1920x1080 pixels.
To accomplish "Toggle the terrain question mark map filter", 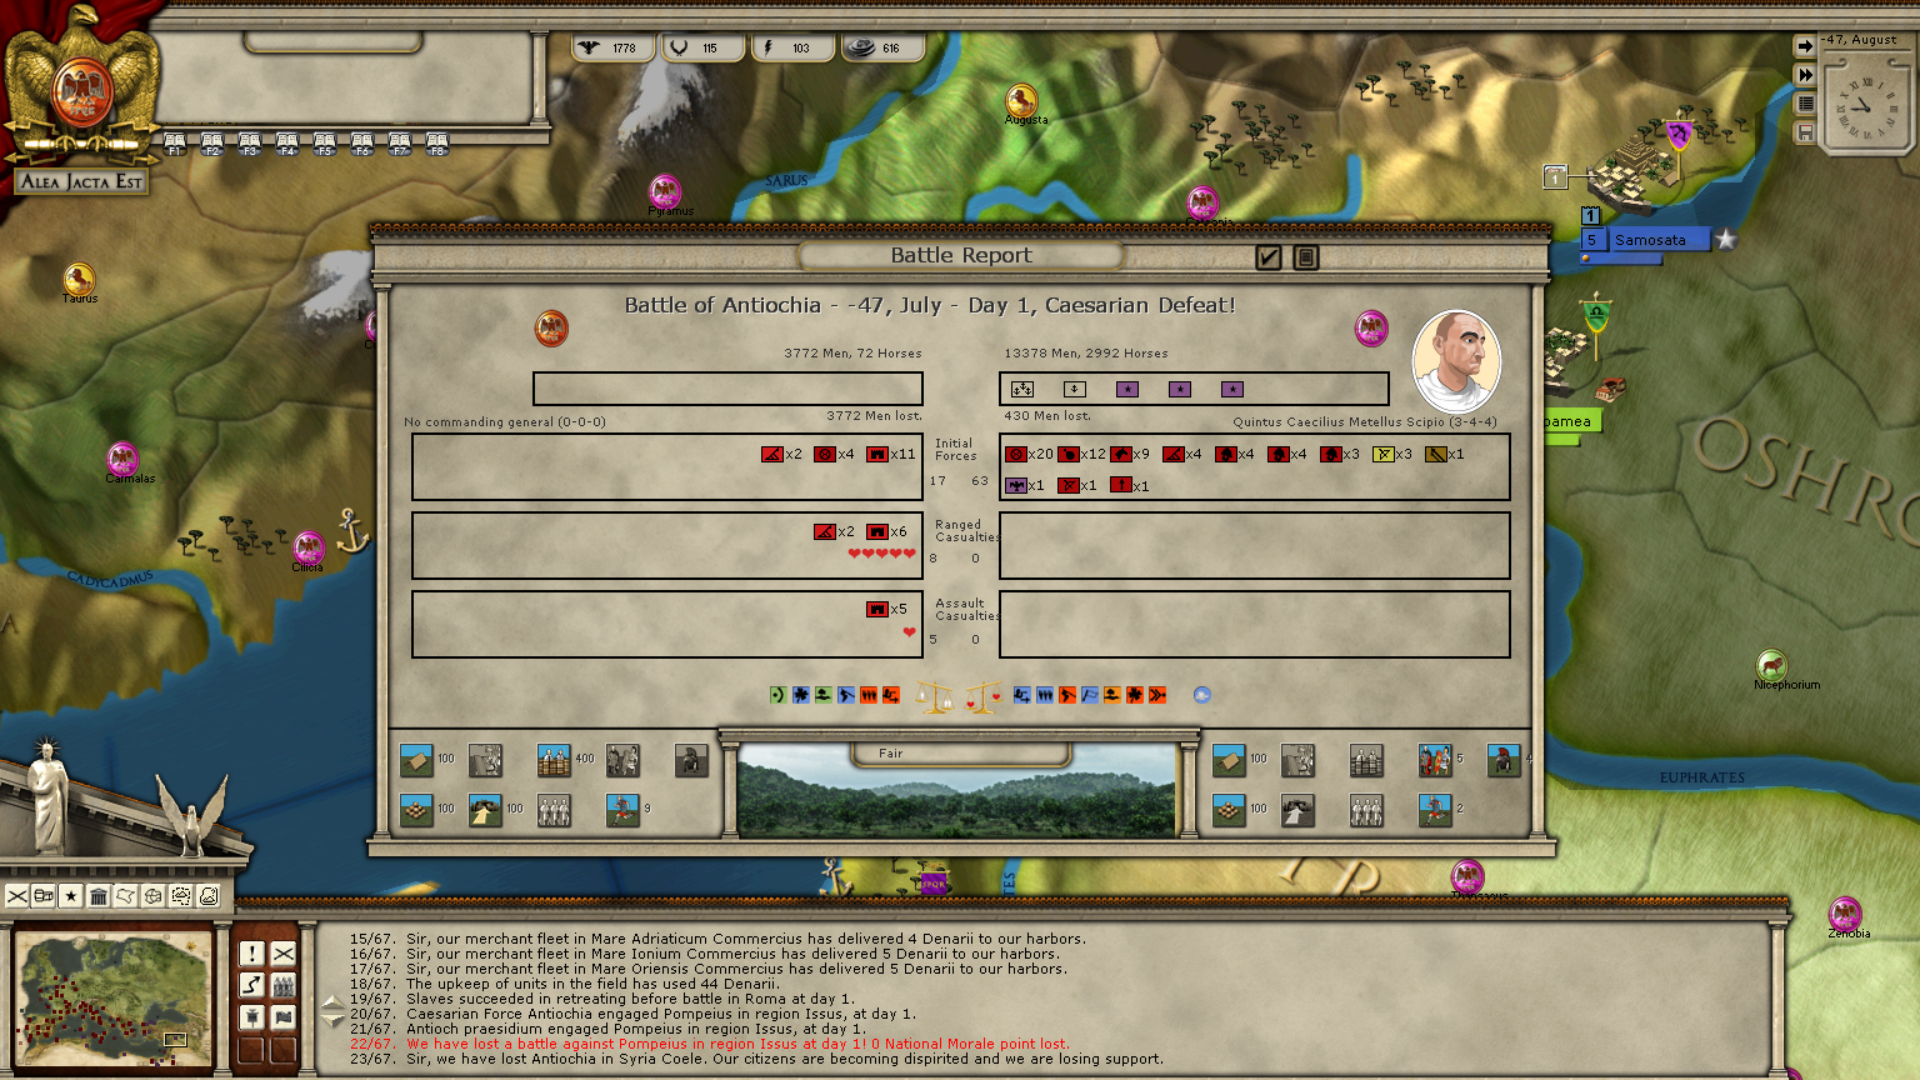I will 208,896.
